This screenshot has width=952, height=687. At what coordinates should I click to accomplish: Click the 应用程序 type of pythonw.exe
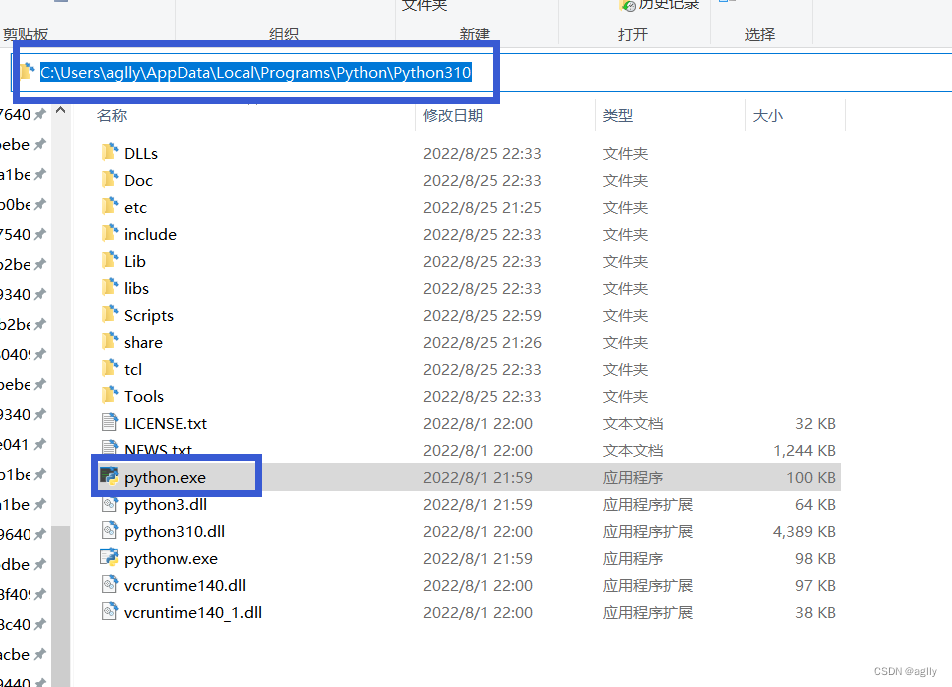click(633, 559)
